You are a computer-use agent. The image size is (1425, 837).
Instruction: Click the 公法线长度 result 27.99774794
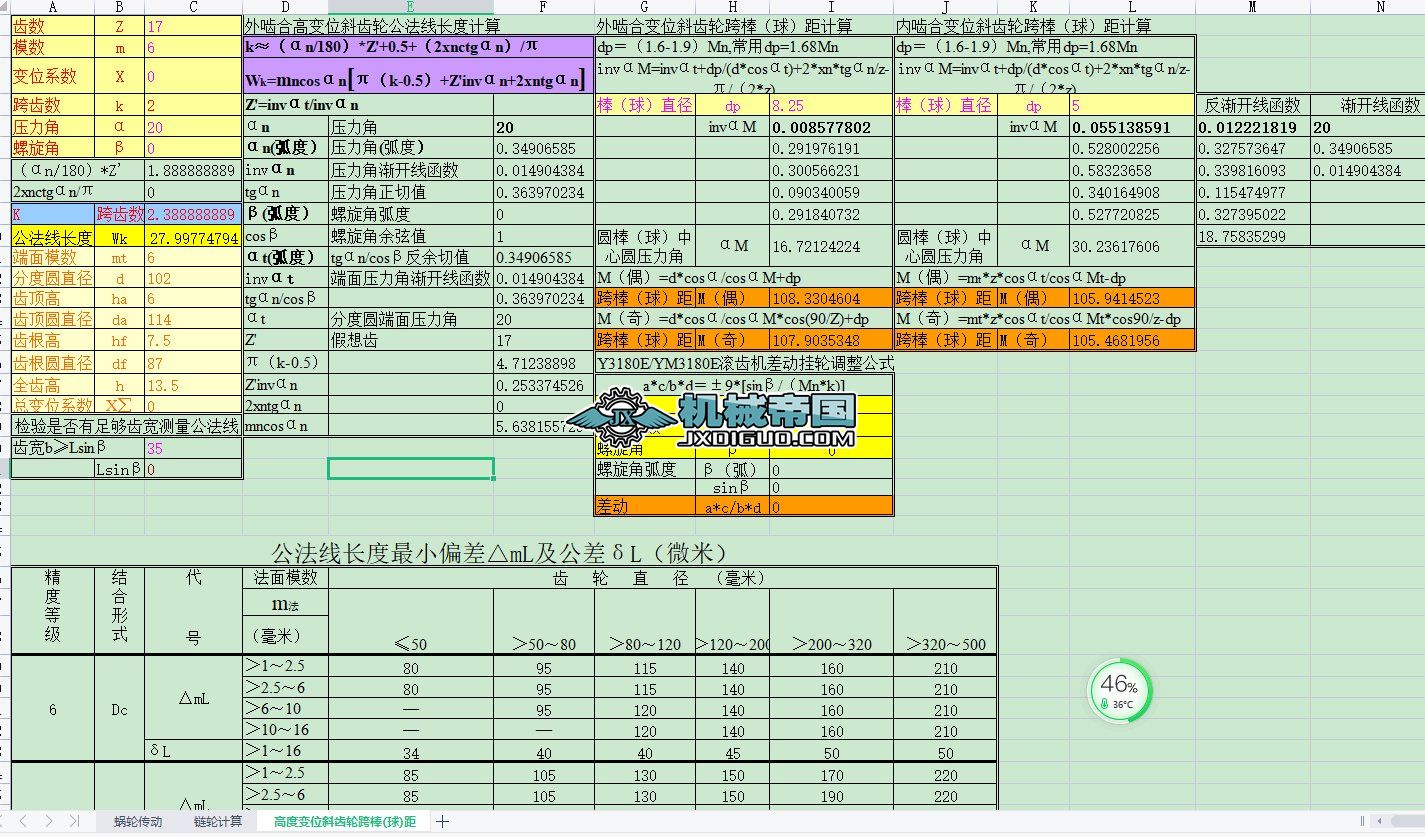pos(193,238)
